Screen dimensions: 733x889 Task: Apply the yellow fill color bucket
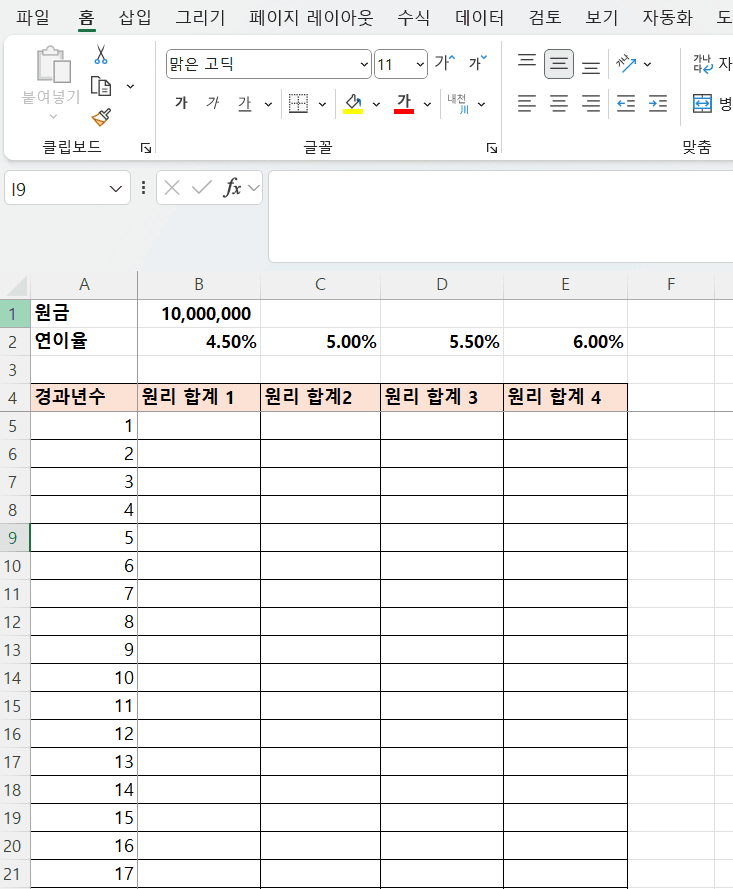click(352, 103)
